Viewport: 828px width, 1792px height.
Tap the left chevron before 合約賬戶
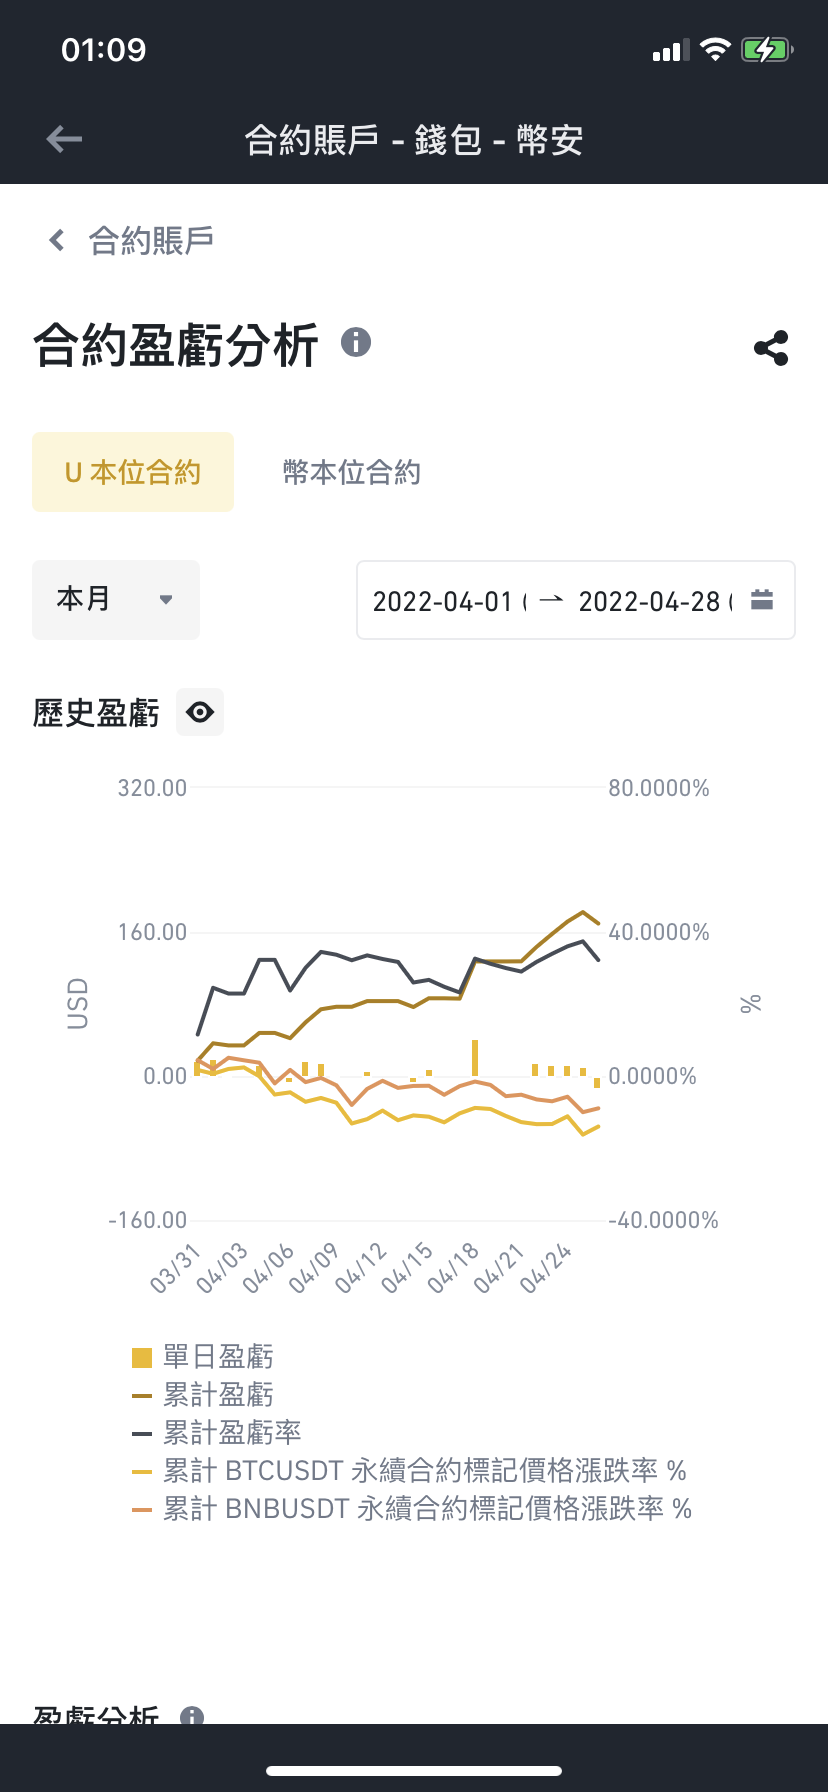click(57, 240)
